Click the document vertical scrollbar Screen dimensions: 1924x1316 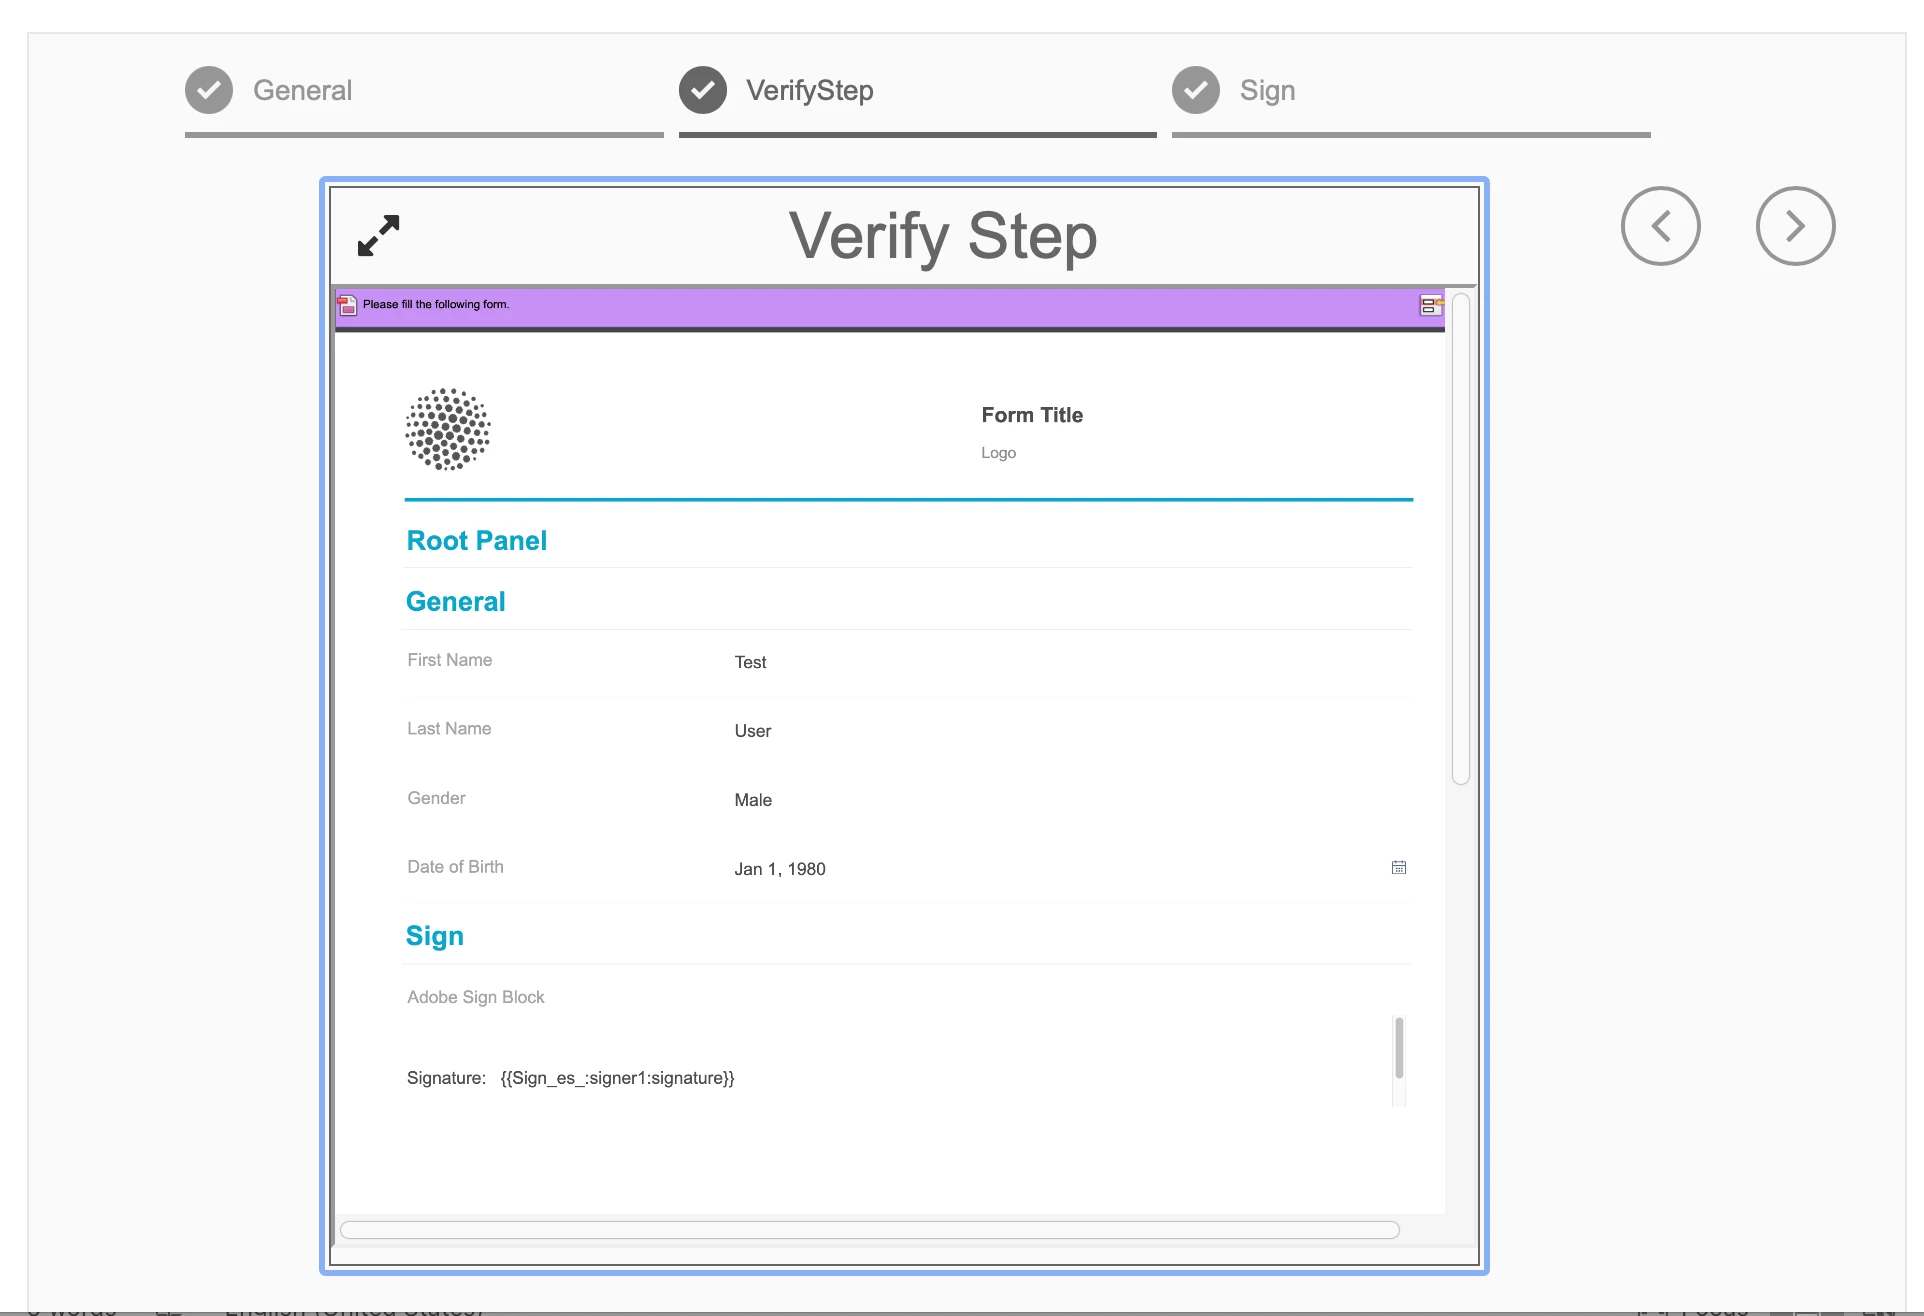1460,540
